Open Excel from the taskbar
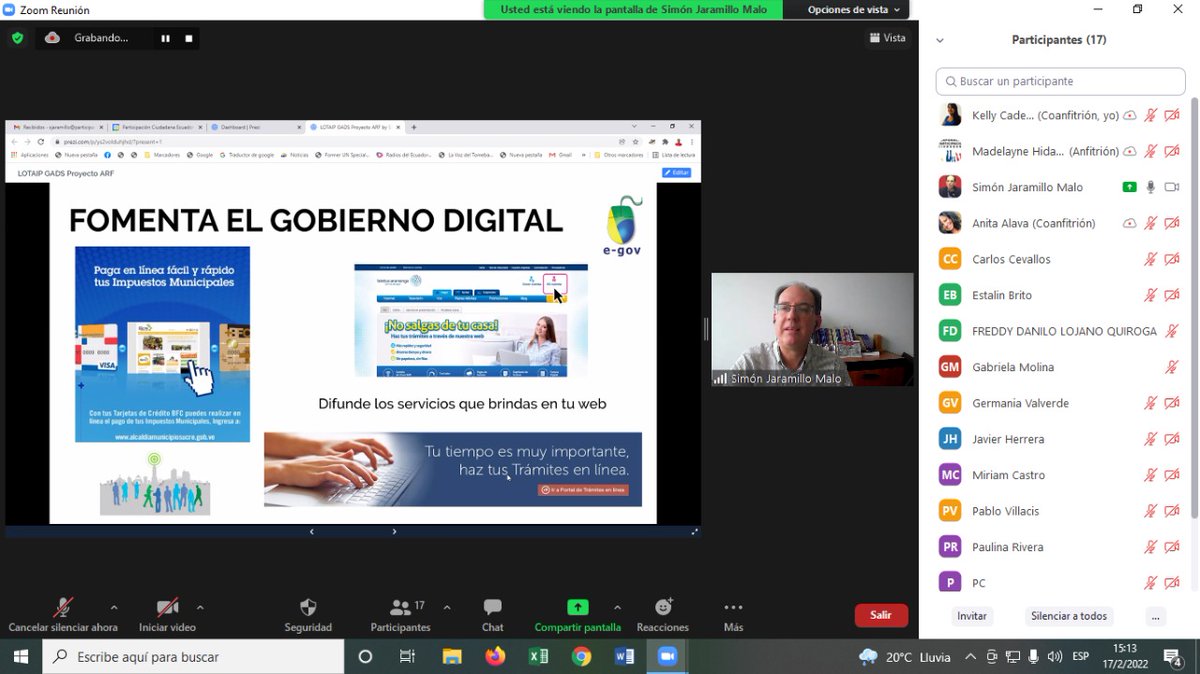 click(538, 657)
